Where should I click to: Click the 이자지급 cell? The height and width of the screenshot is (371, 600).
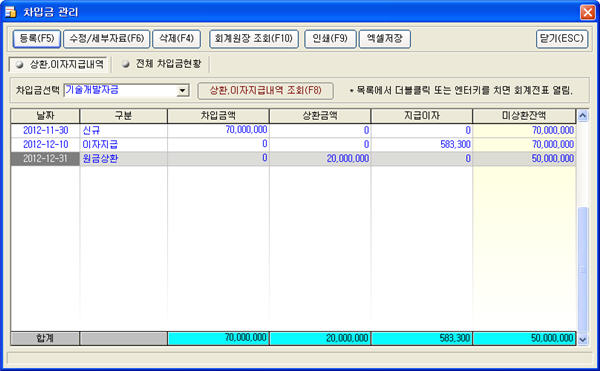[123, 145]
